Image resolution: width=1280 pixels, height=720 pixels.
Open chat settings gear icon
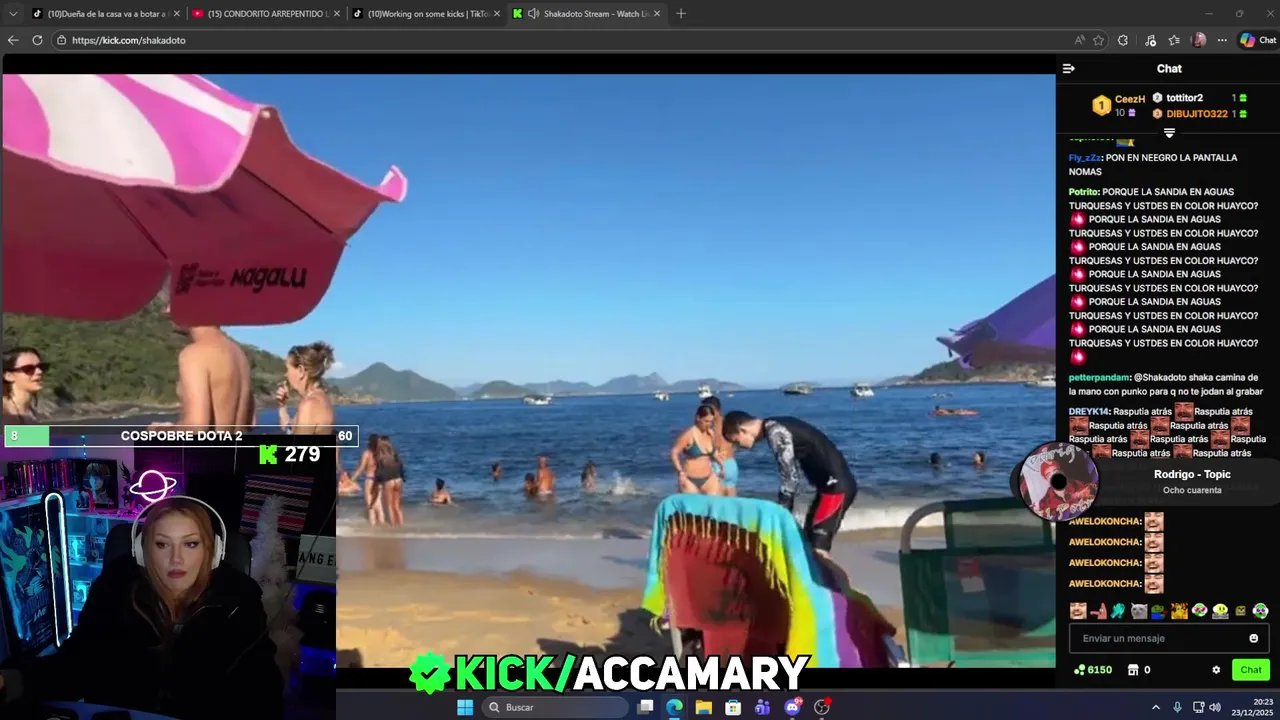point(1216,670)
